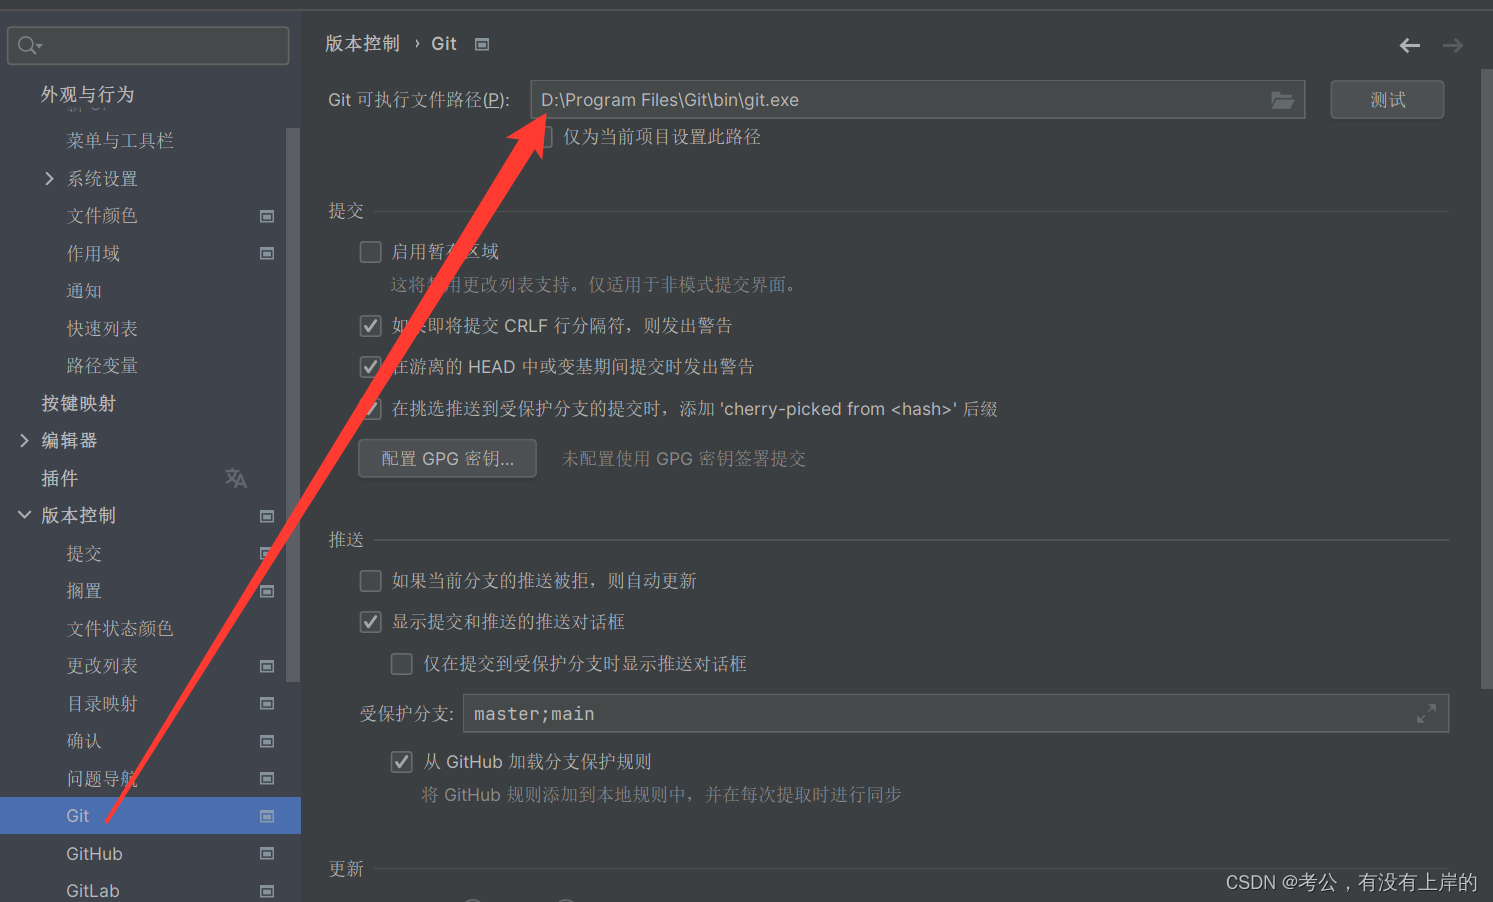Check 仅在提交到受保护分支时显示推送对话框
The width and height of the screenshot is (1493, 902).
402,663
